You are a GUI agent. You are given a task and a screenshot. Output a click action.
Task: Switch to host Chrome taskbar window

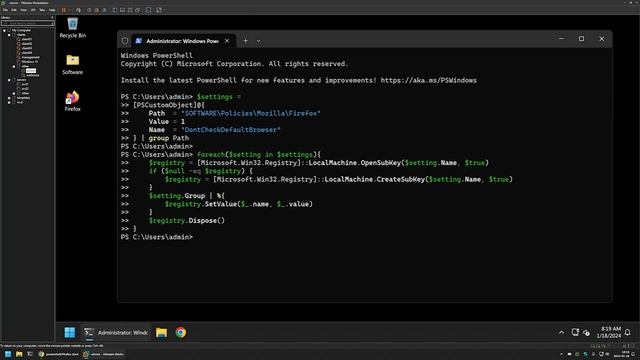point(58,354)
